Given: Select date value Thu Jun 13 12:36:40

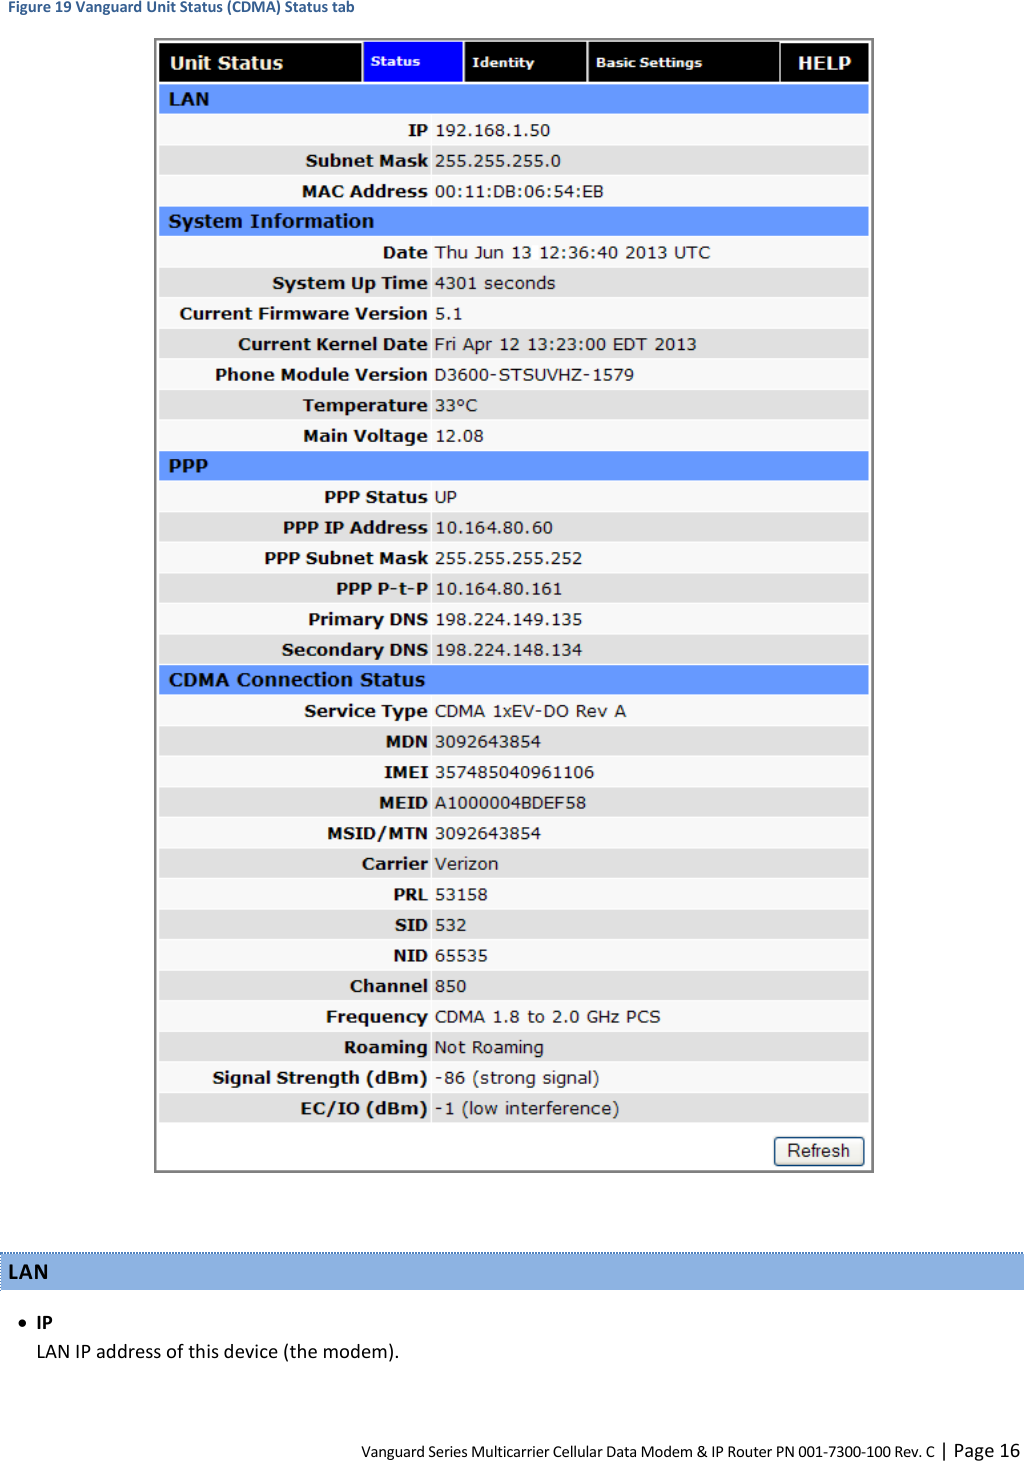Looking at the screenshot, I should (572, 253).
